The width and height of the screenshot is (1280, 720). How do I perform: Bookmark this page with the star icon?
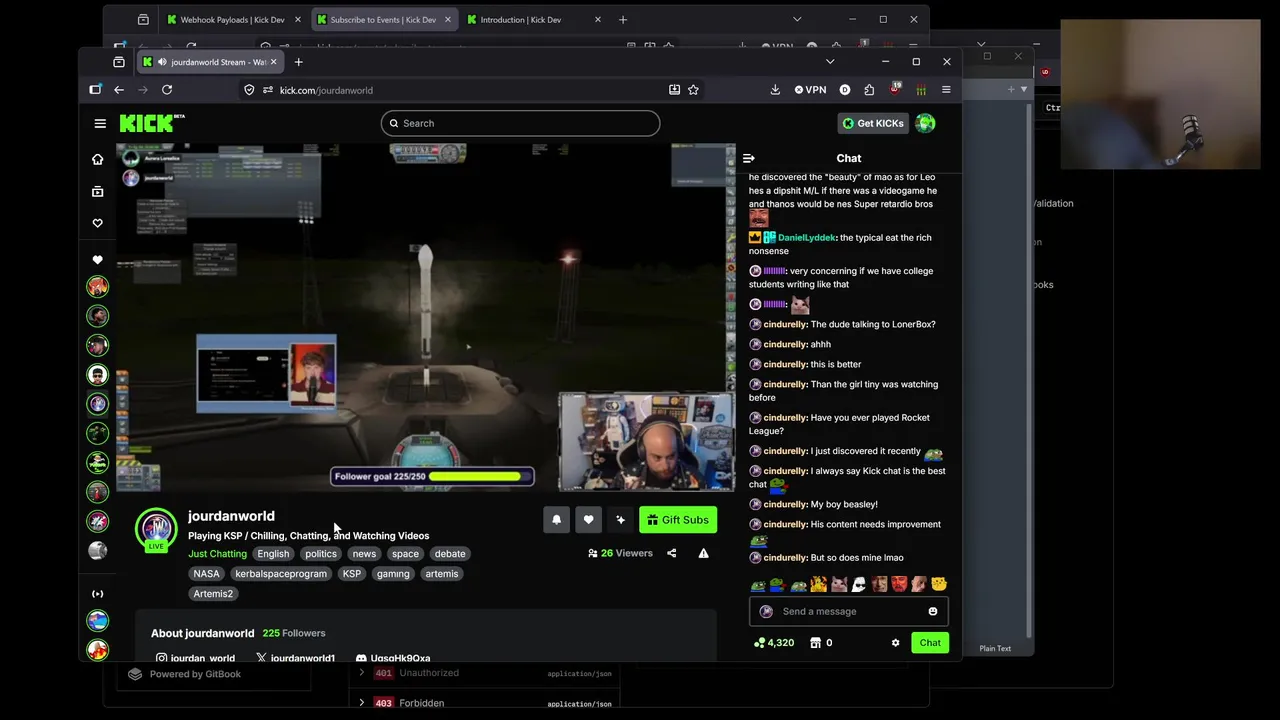693,90
